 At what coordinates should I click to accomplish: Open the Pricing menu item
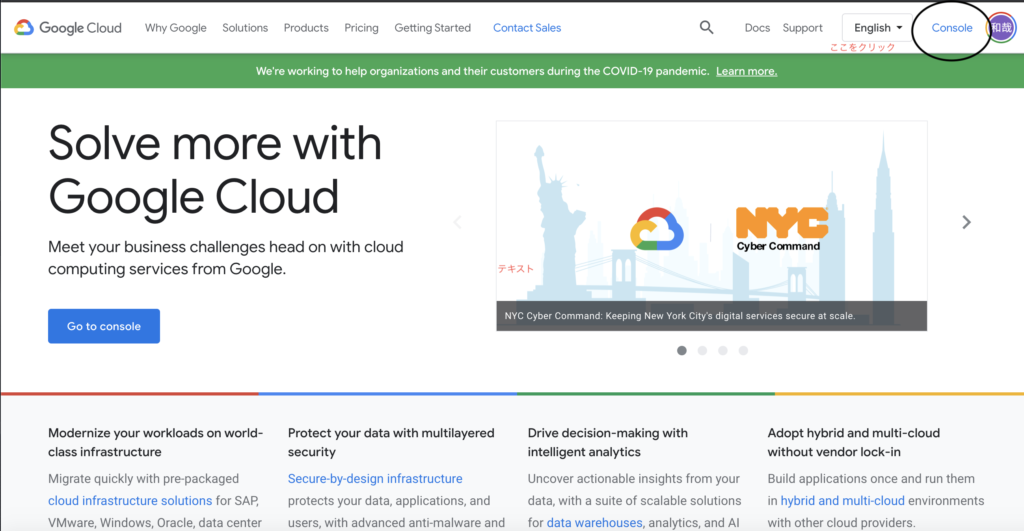(361, 27)
